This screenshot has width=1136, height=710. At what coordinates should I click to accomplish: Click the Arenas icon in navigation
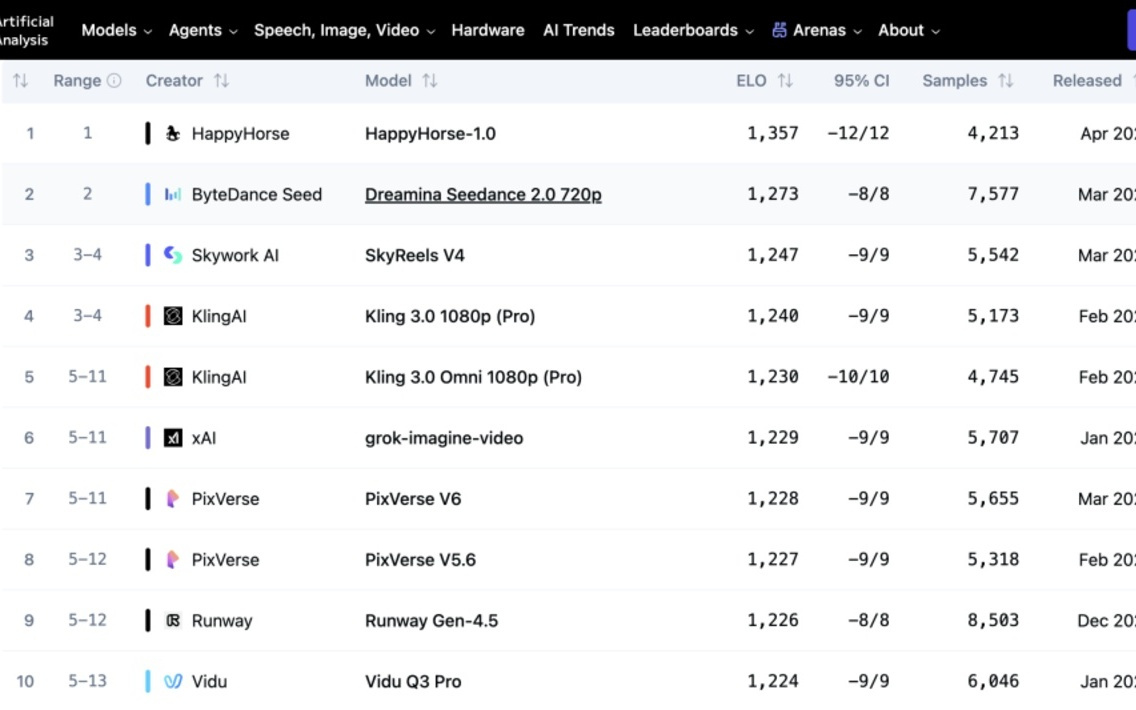coord(779,30)
